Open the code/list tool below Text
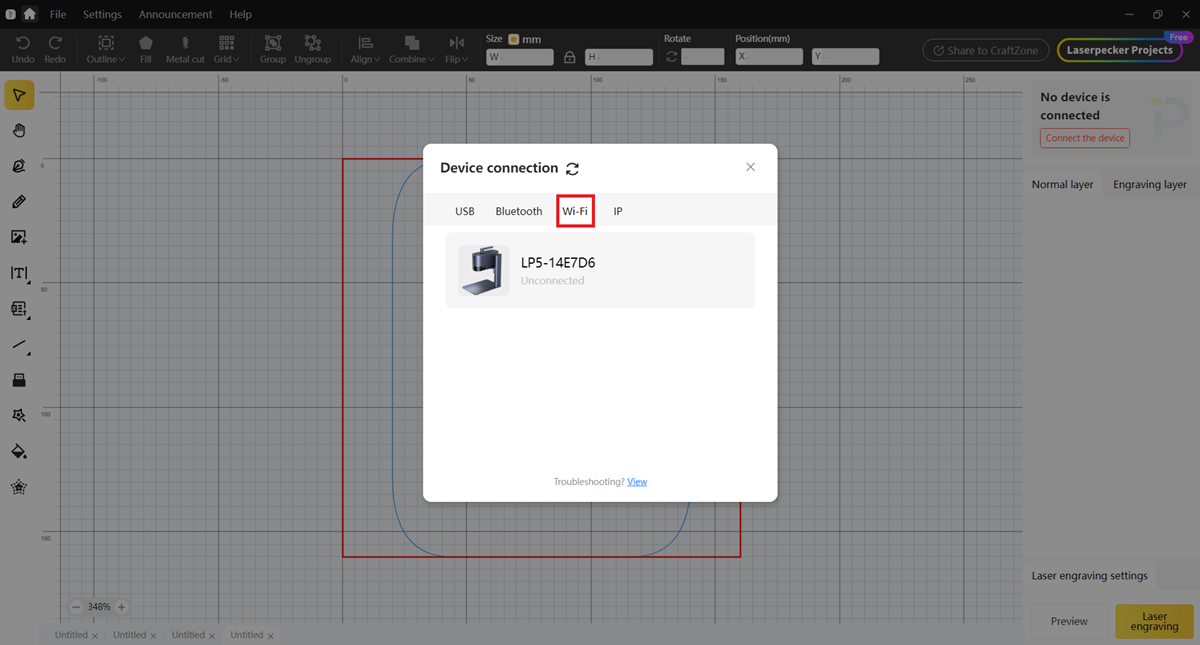This screenshot has height=645, width=1200. coord(19,309)
